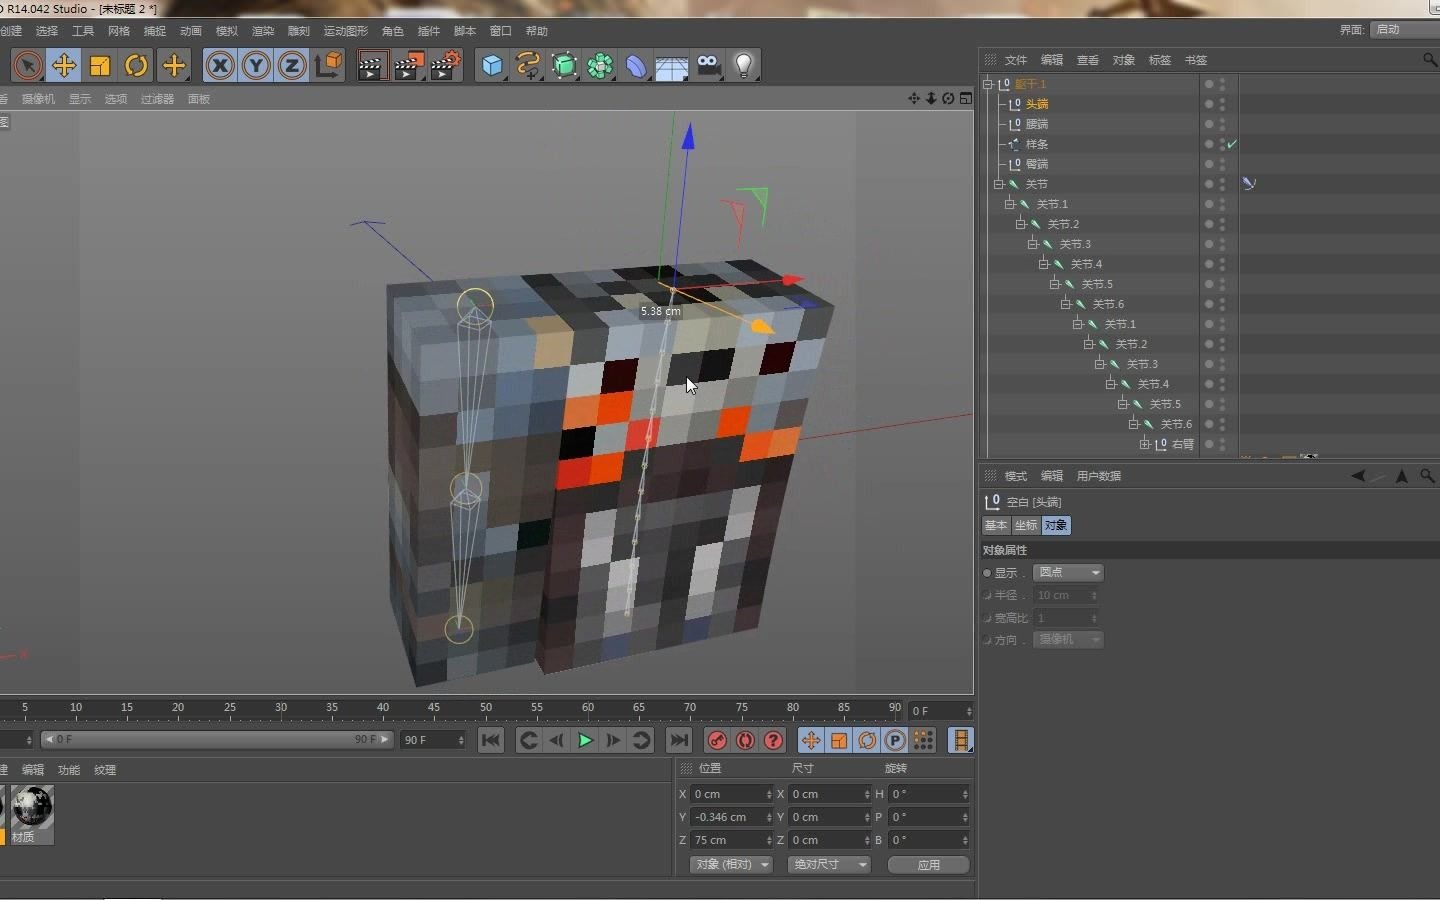Viewport: 1440px width, 900px height.
Task: Open the spline pen tools icon
Action: 528,66
